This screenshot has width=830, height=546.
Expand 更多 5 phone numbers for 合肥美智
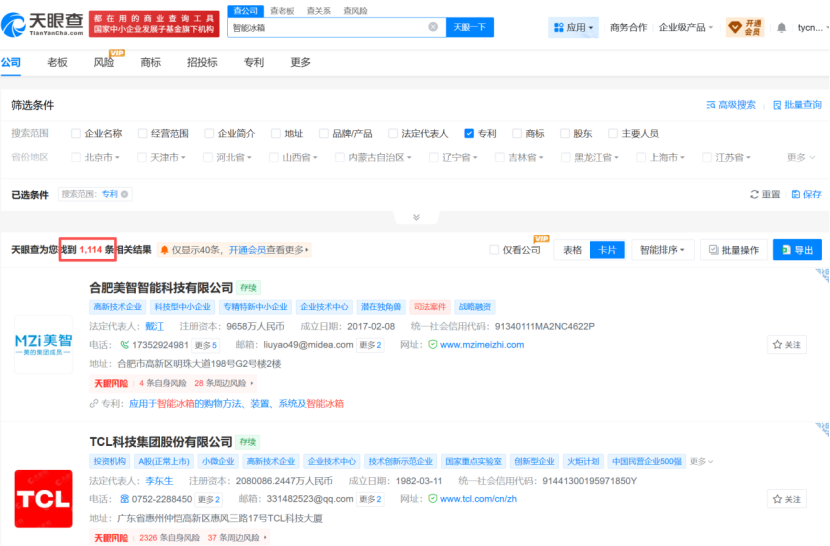pyautogui.click(x=206, y=345)
